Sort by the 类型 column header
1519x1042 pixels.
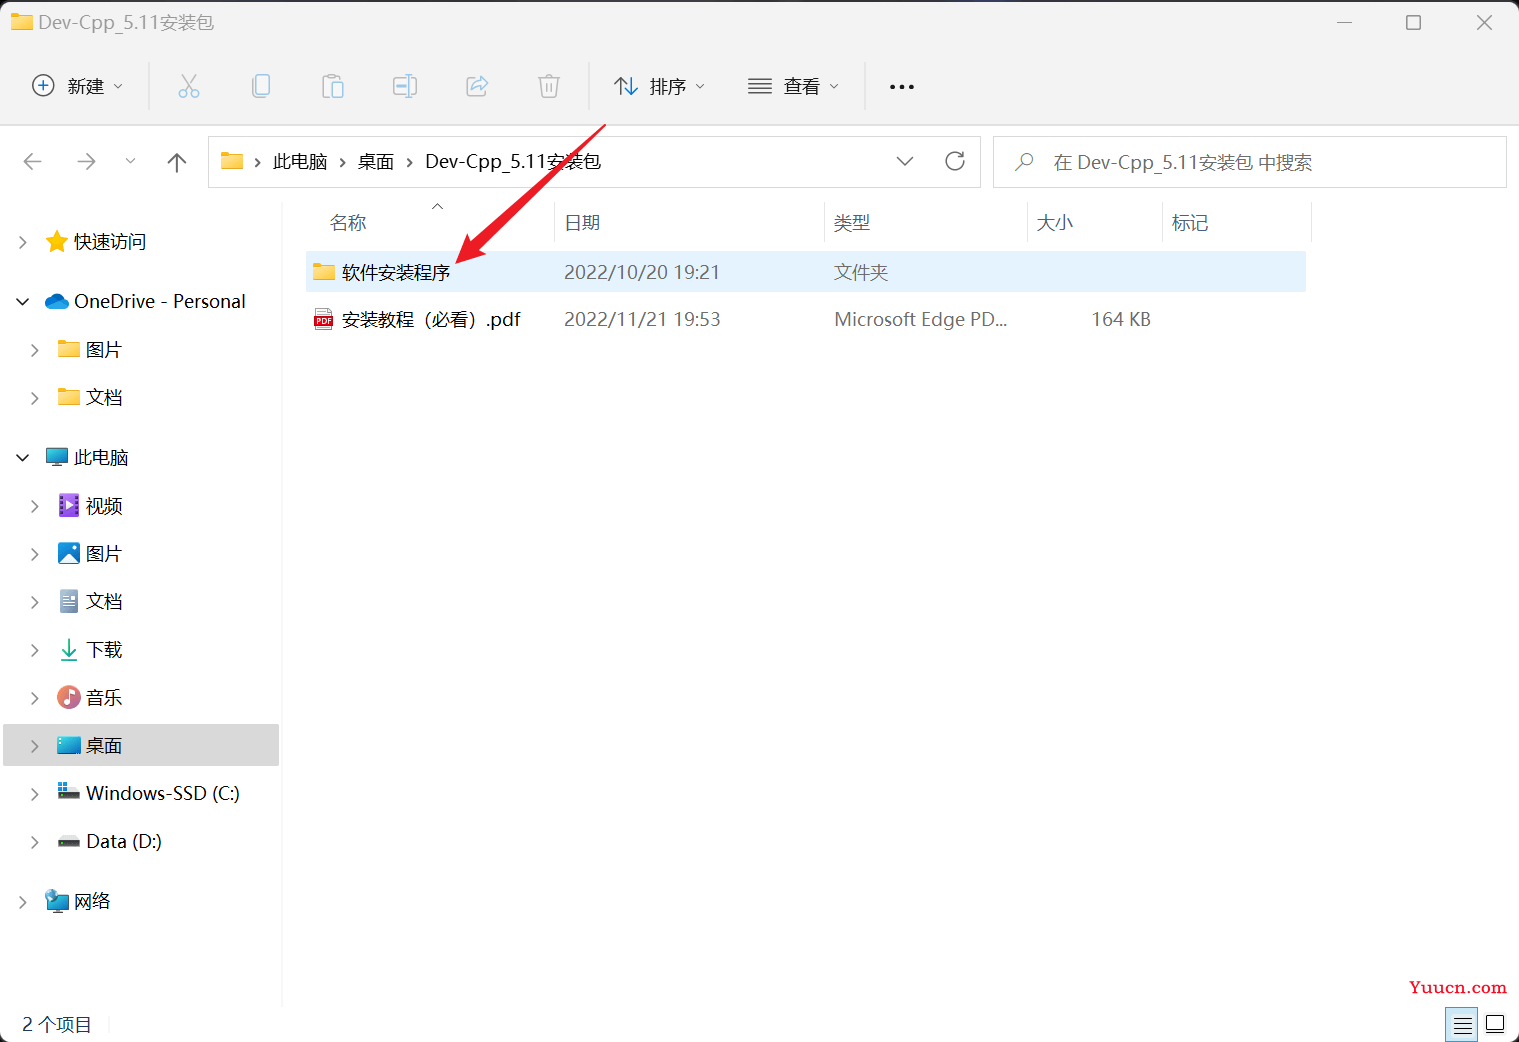[852, 223]
